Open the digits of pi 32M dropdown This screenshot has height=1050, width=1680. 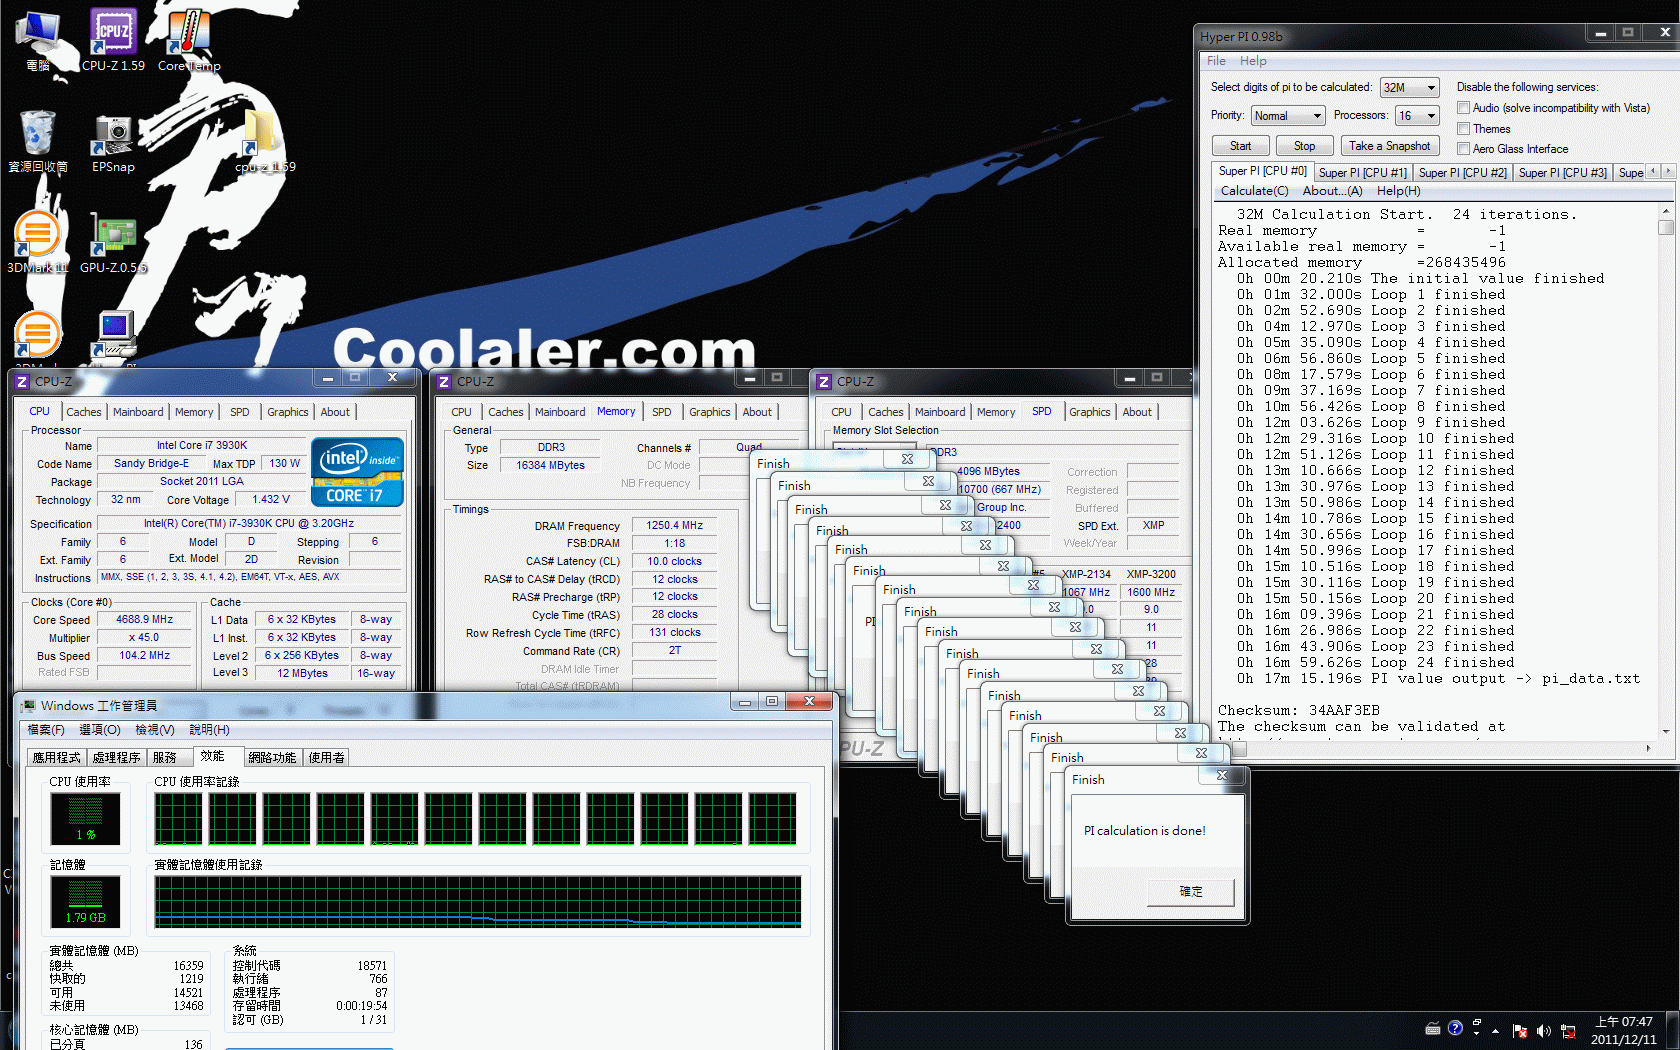click(x=1409, y=88)
